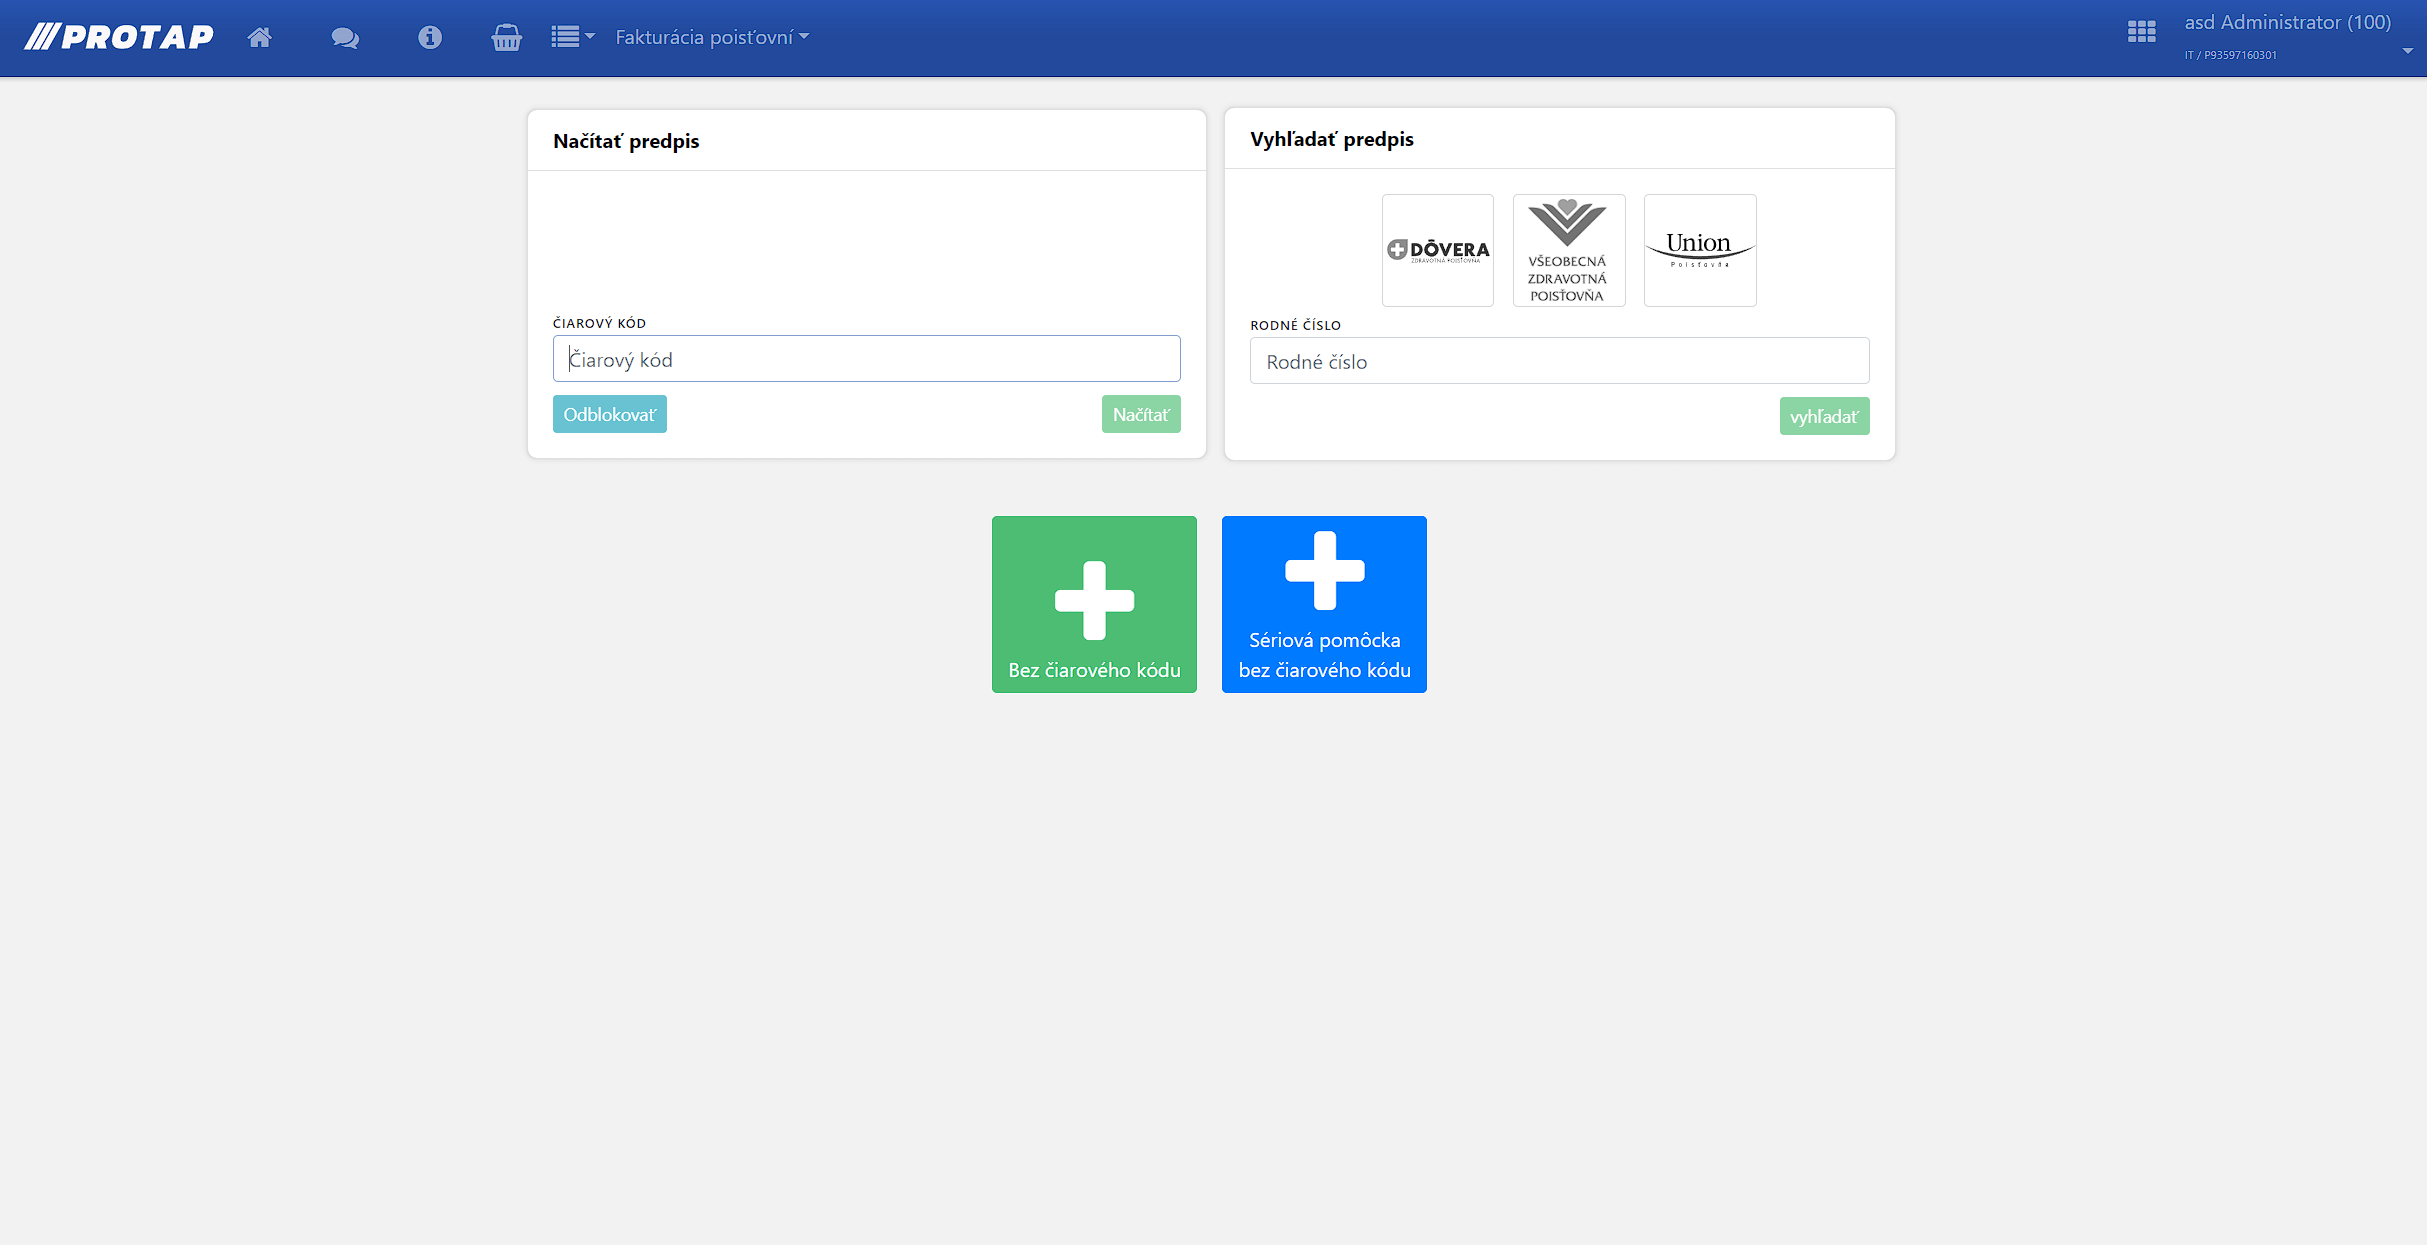Image resolution: width=2427 pixels, height=1245 pixels.
Task: Click the vyhľadať search button
Action: tap(1823, 416)
